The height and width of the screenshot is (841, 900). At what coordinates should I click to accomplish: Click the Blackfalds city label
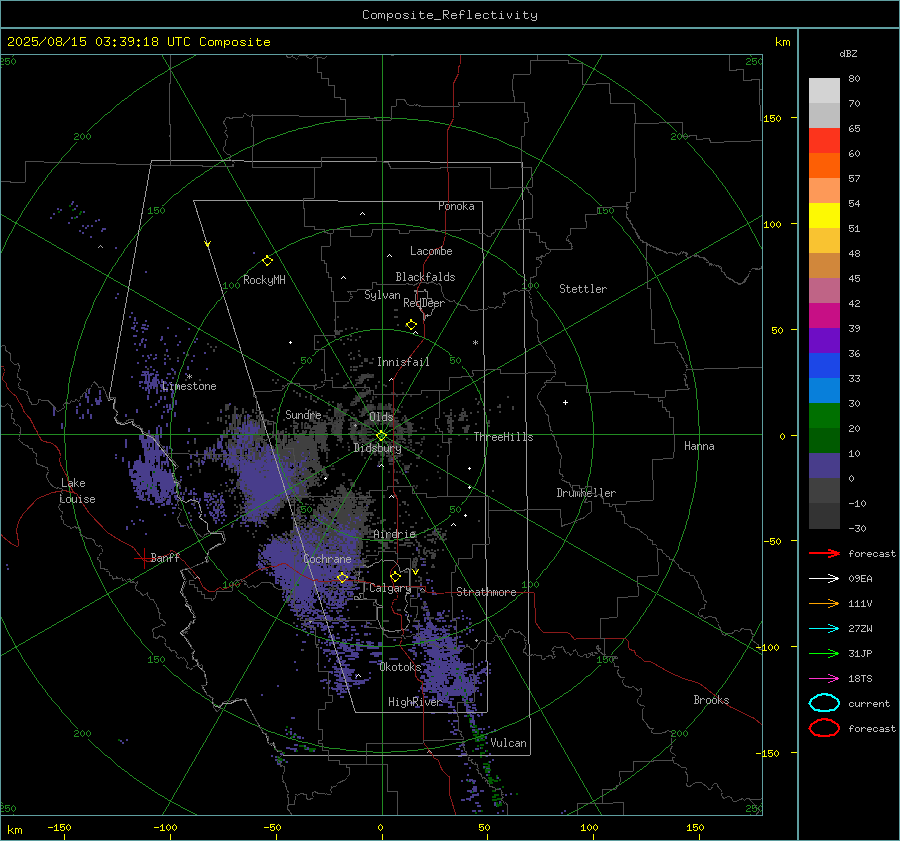tap(425, 277)
